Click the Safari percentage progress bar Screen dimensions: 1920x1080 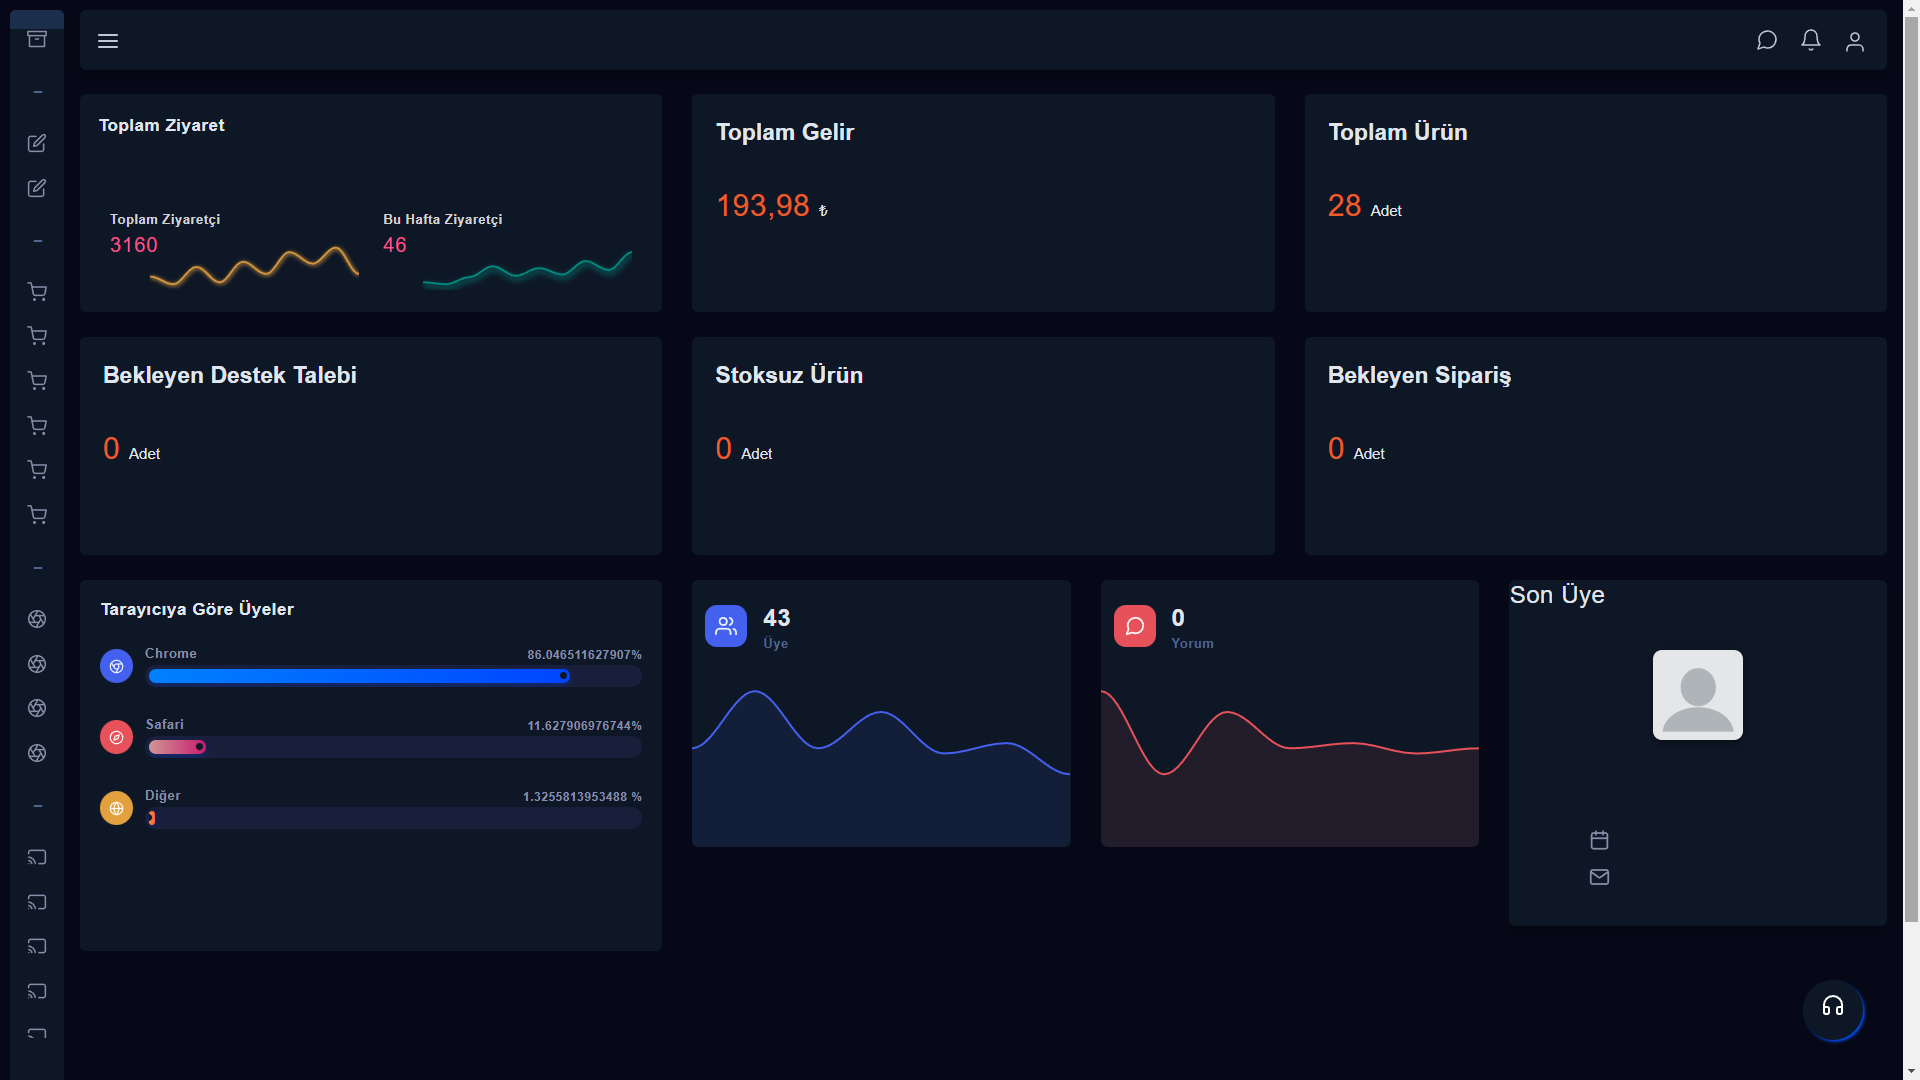395,747
